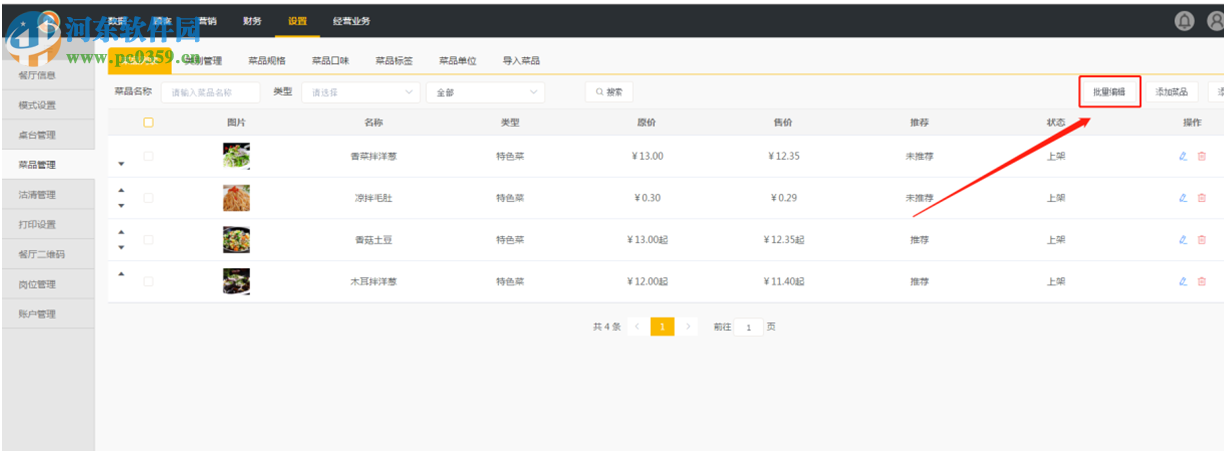Screen dimensions: 1224x451
Task: Click the 凉拌毛肚 dish photo thumbnail
Action: click(236, 198)
